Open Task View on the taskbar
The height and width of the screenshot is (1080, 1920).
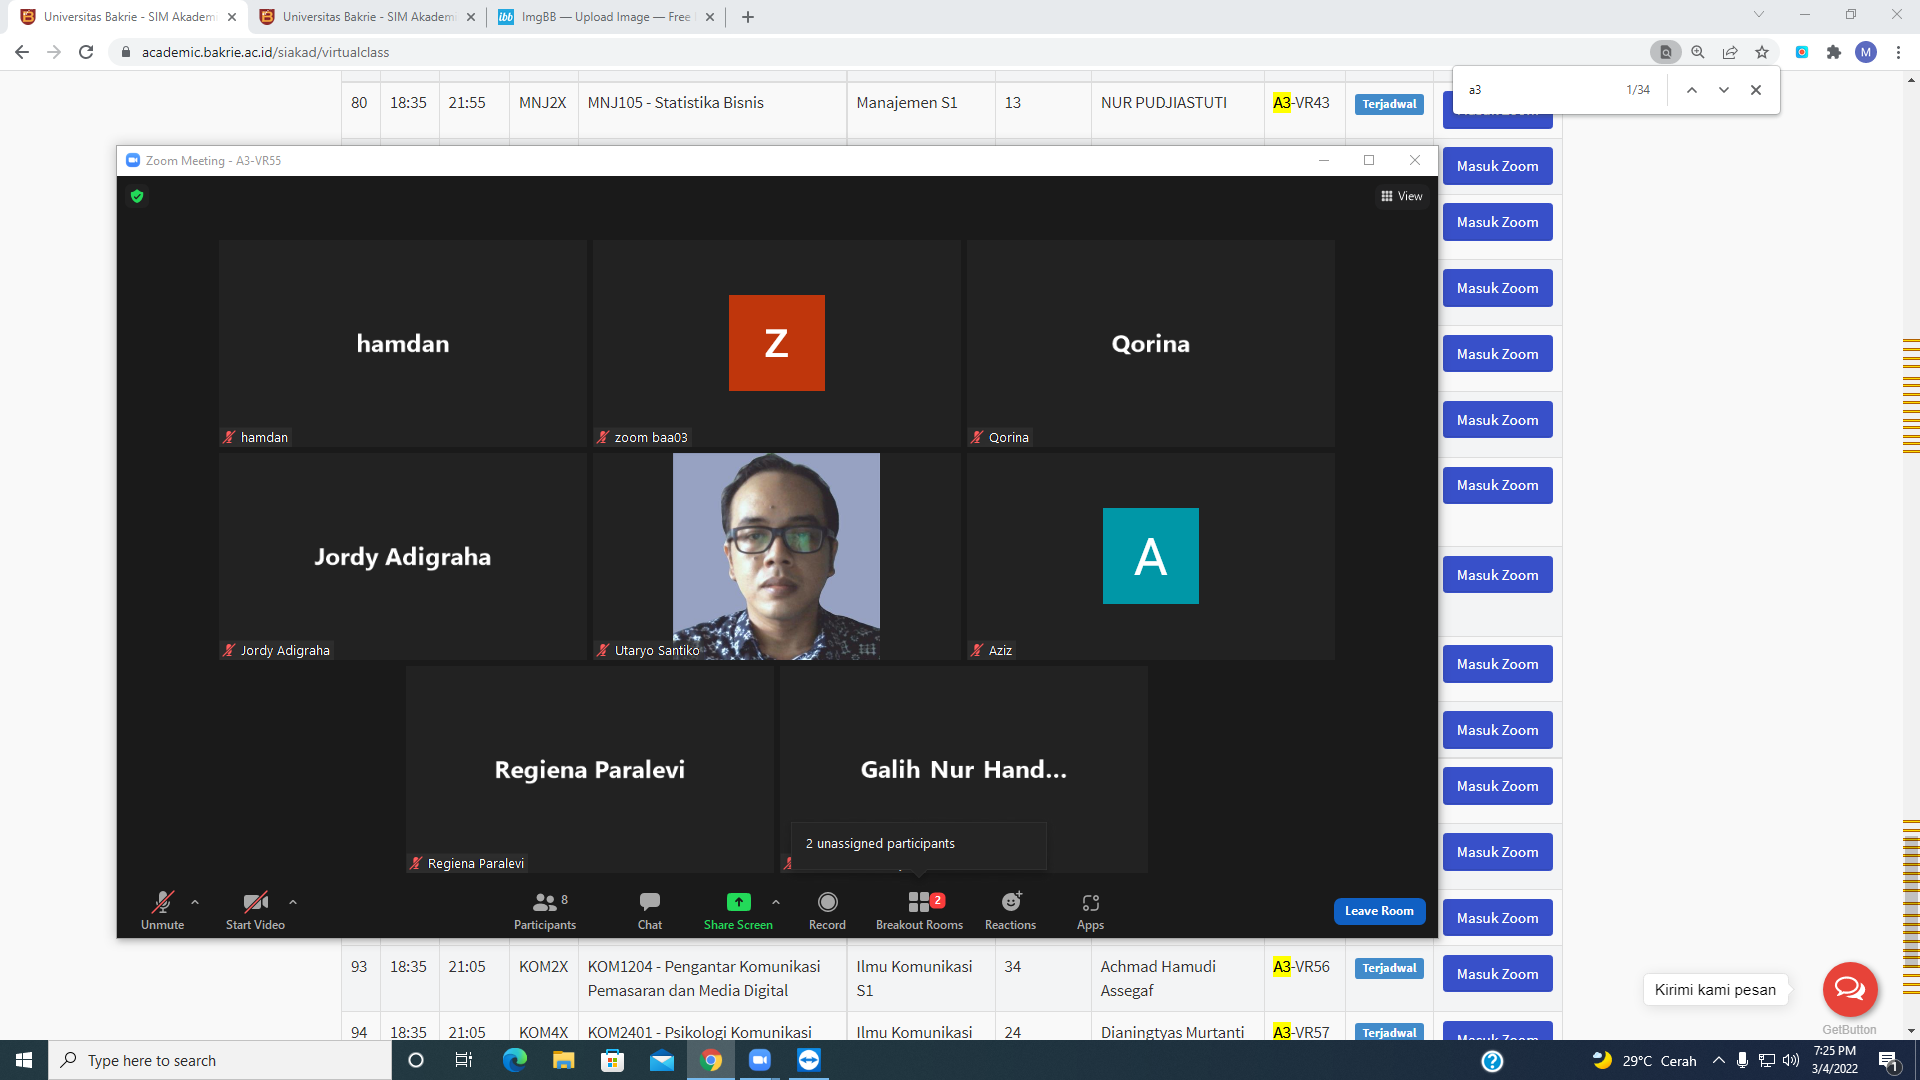coord(464,1060)
